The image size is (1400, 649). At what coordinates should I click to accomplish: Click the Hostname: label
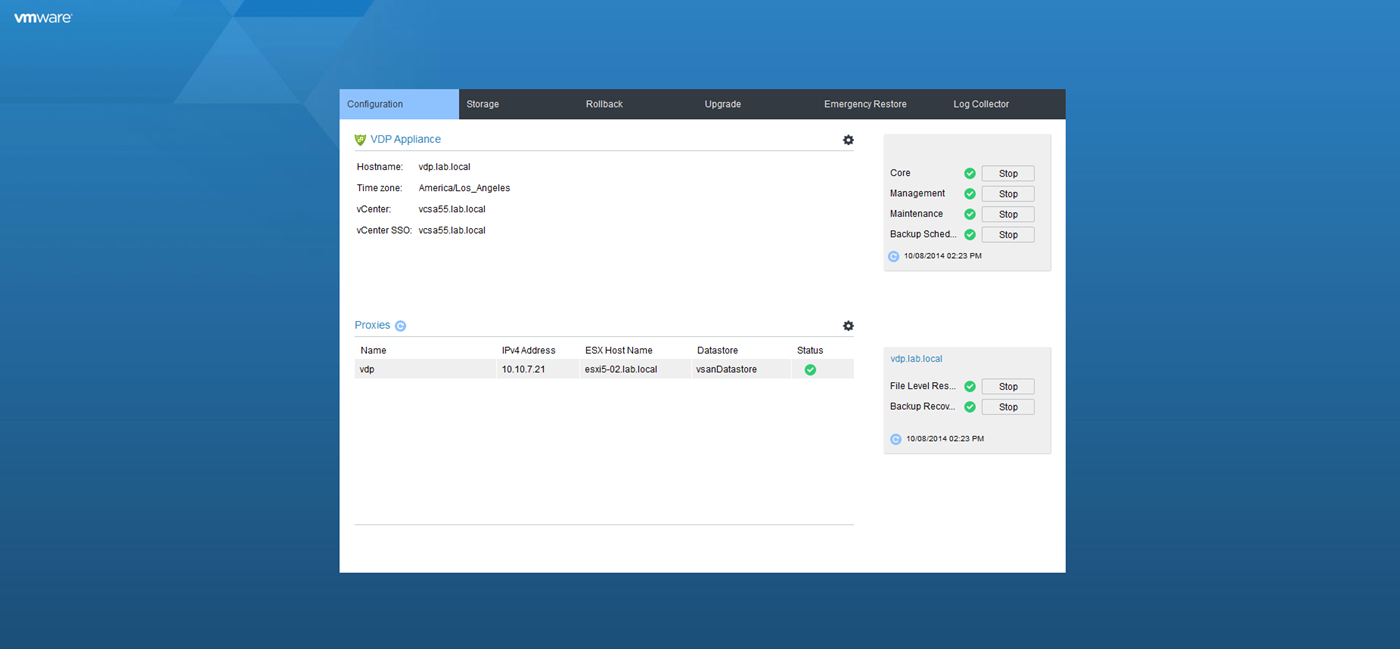(x=380, y=167)
